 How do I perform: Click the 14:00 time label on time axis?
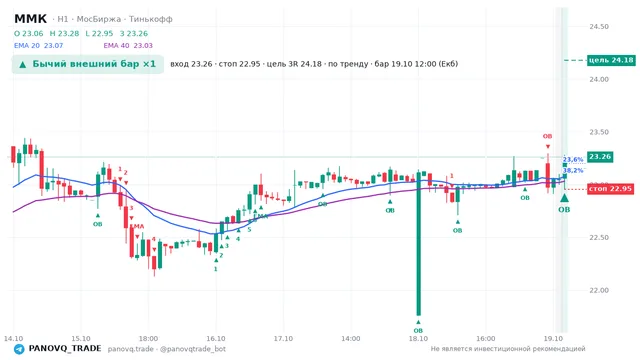pyautogui.click(x=351, y=338)
